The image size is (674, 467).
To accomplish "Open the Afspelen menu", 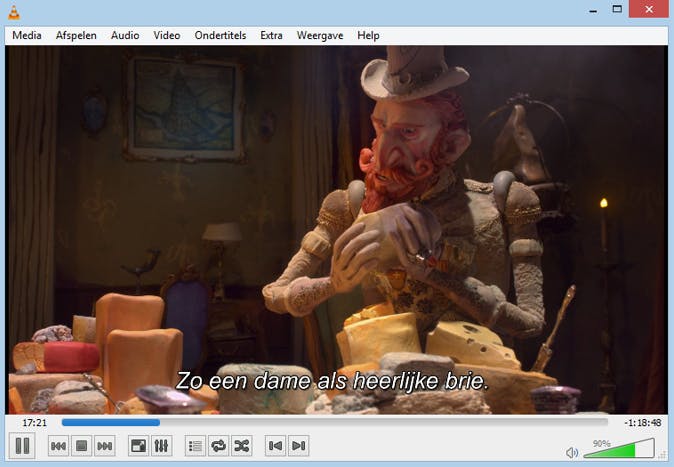I will tap(76, 35).
